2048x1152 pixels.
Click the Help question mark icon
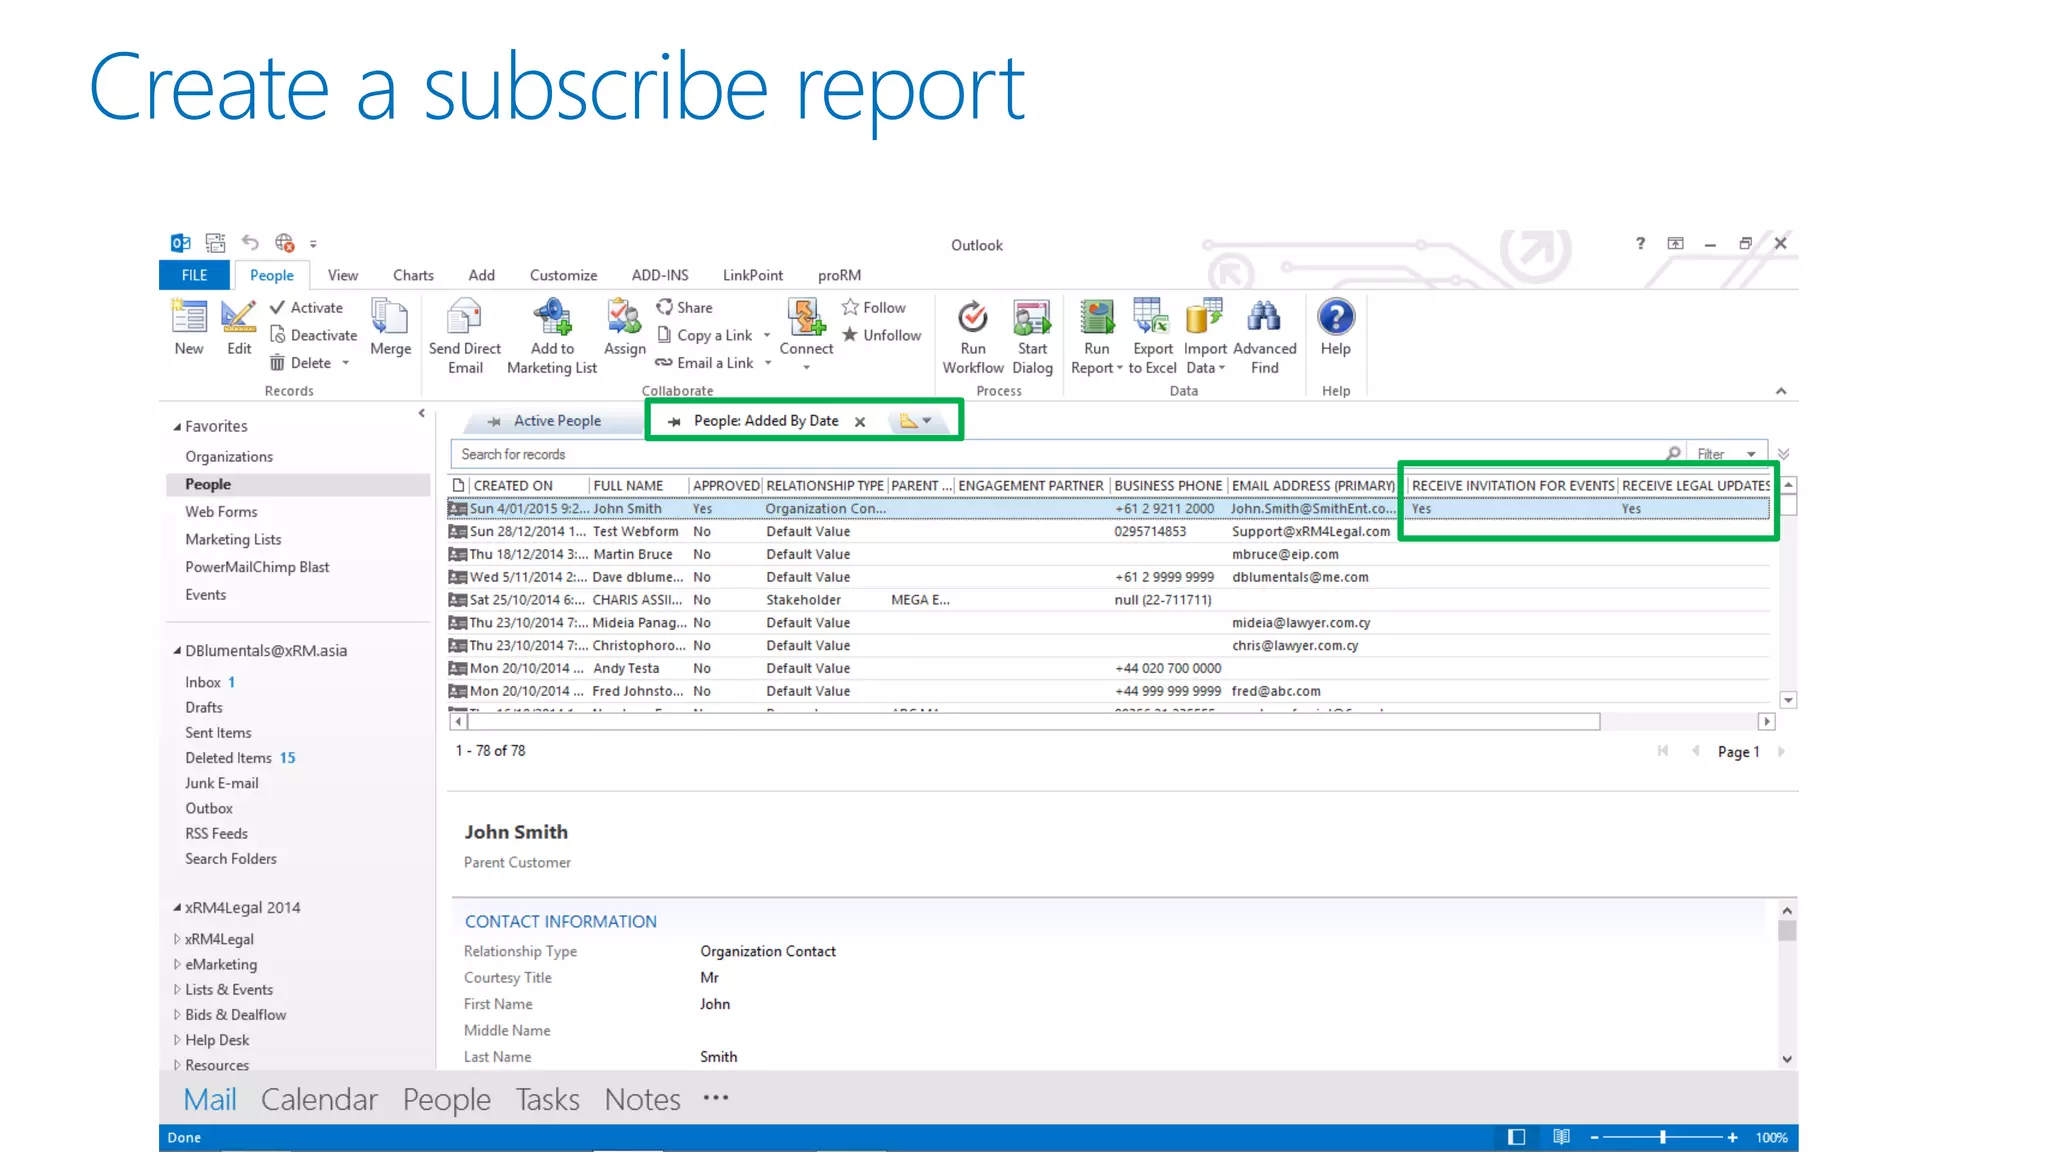tap(1336, 317)
